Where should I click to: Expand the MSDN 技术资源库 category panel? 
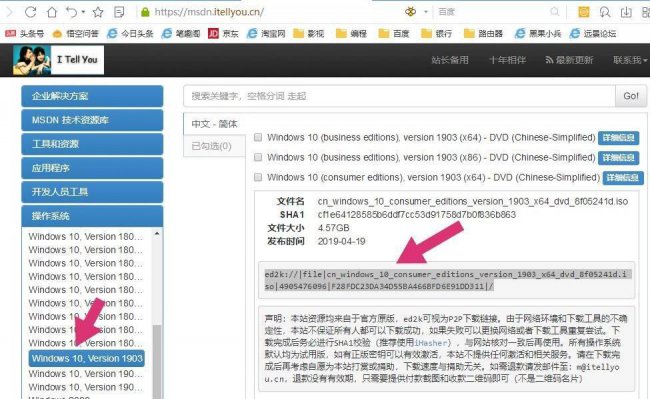click(x=92, y=120)
